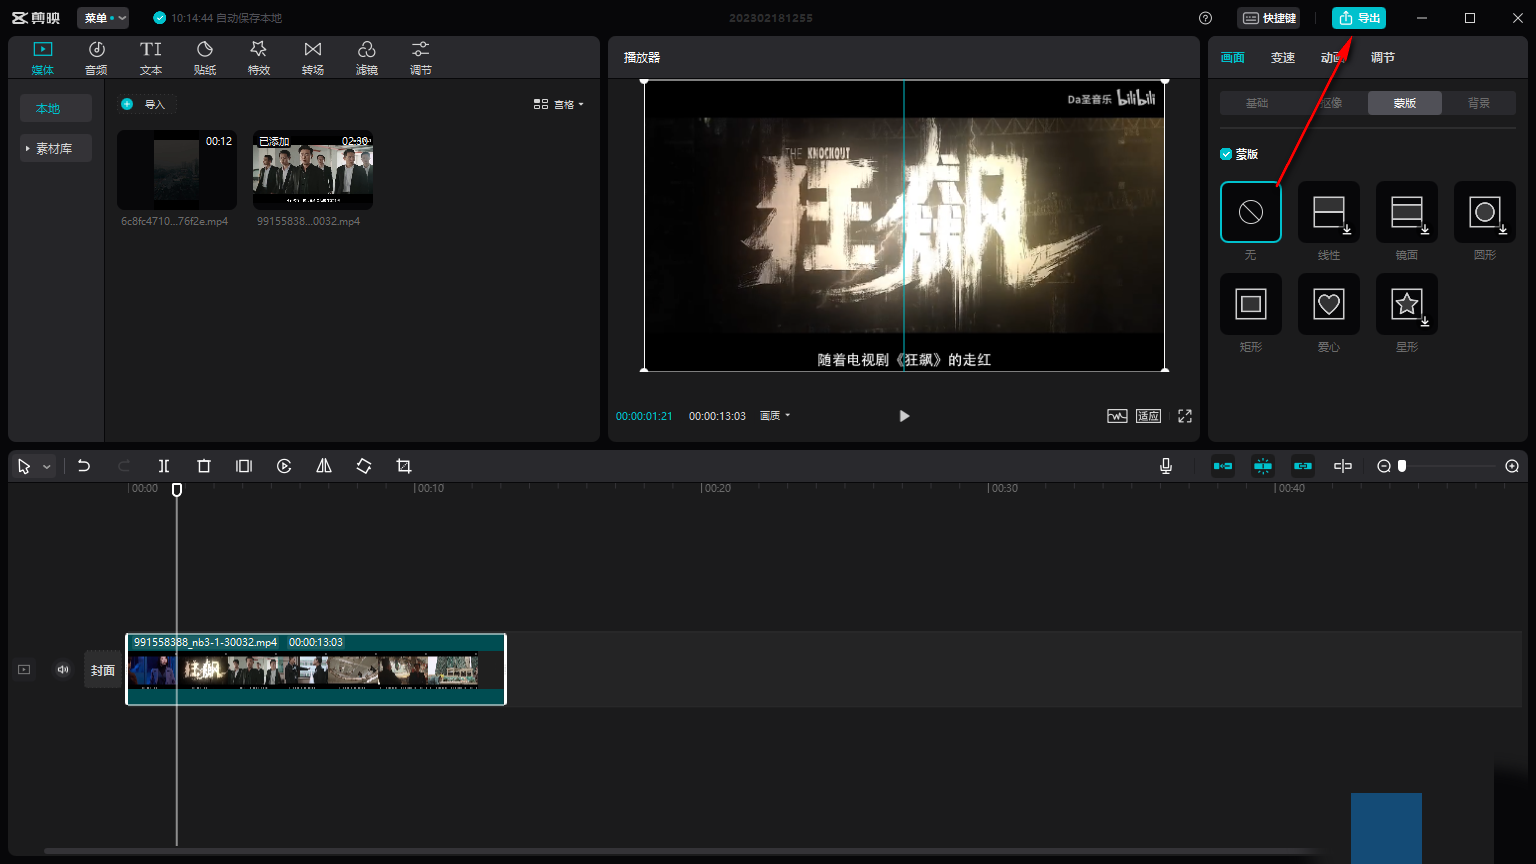Click the crop tool icon

click(x=404, y=466)
